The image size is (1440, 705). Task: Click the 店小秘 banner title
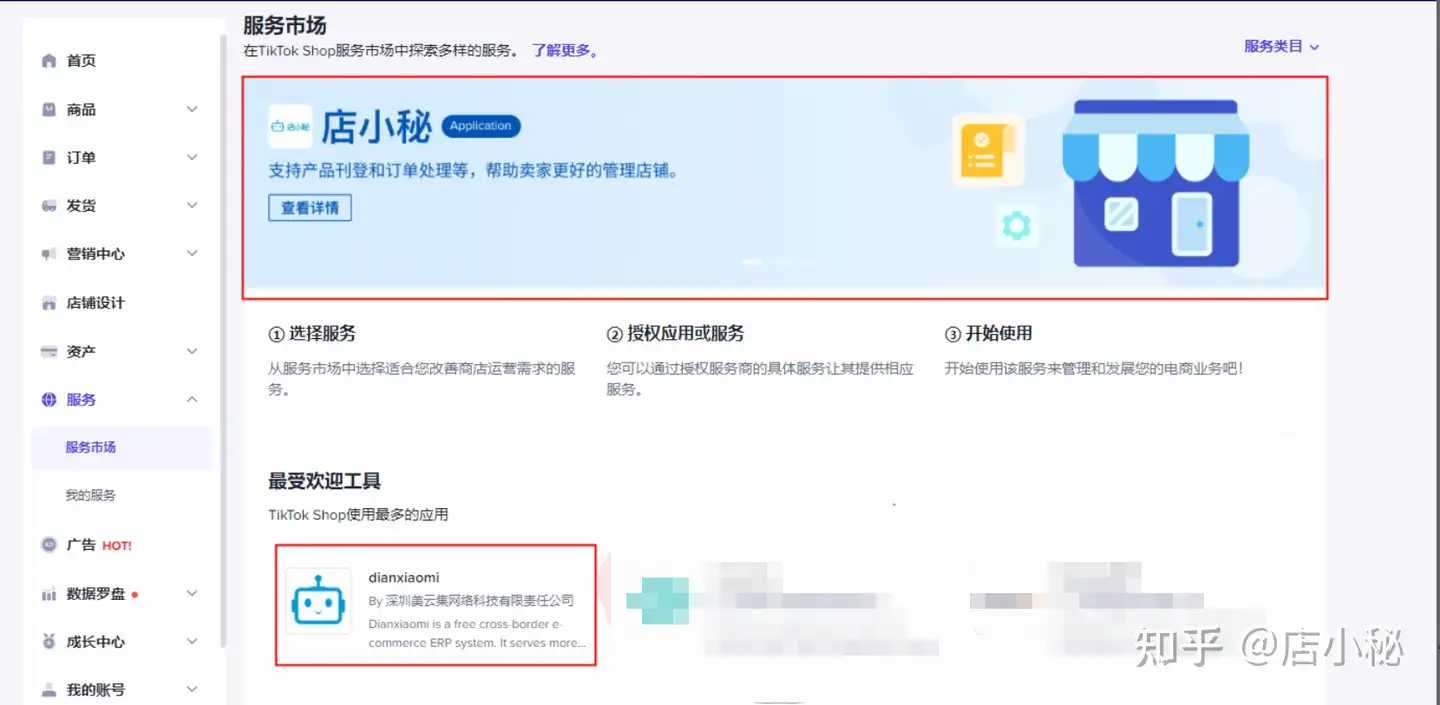click(x=376, y=127)
